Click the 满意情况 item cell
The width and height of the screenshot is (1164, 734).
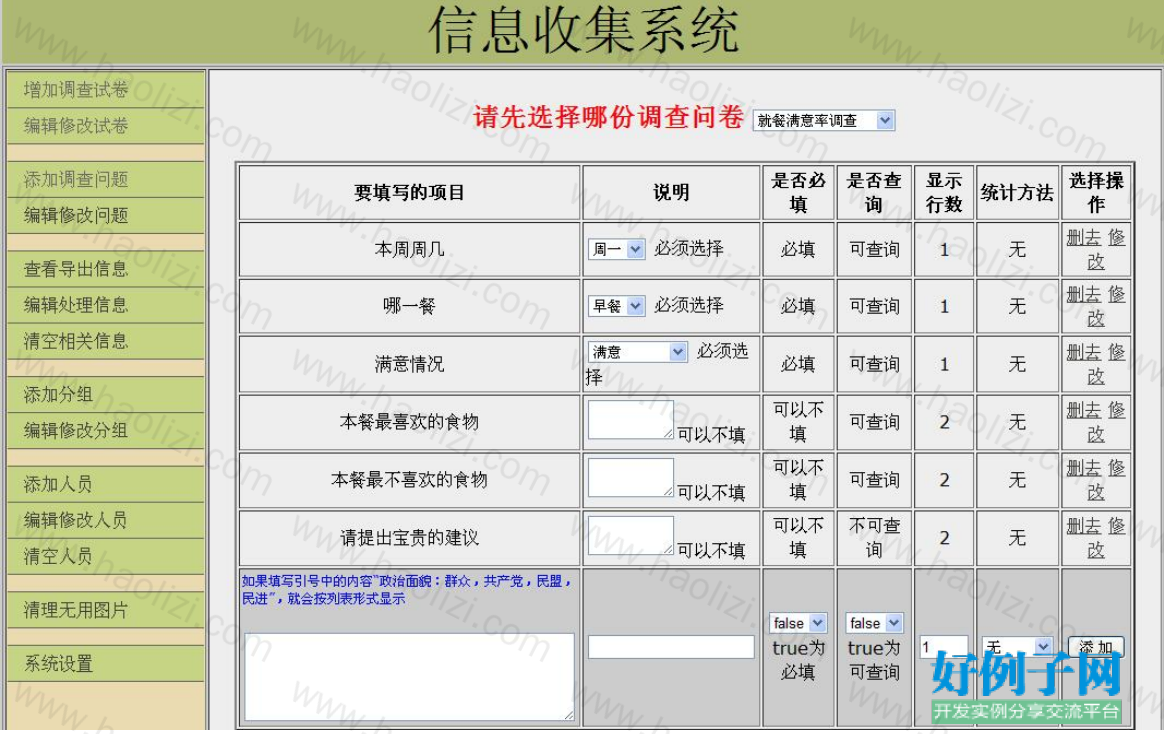tap(409, 364)
